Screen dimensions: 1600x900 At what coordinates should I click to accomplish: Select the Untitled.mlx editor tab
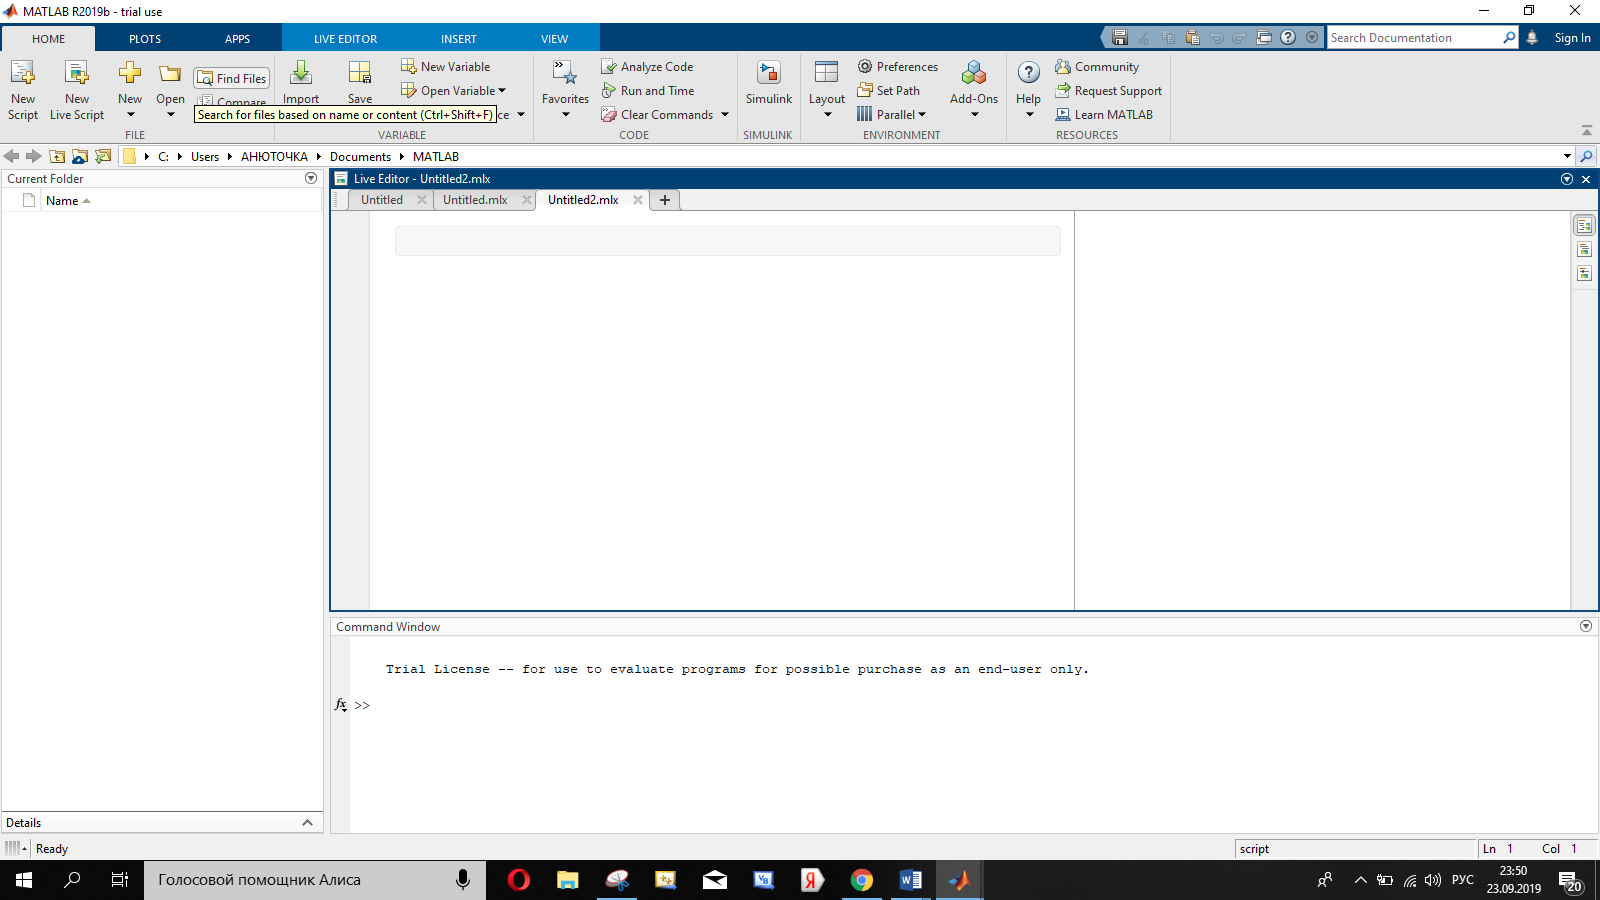point(475,200)
